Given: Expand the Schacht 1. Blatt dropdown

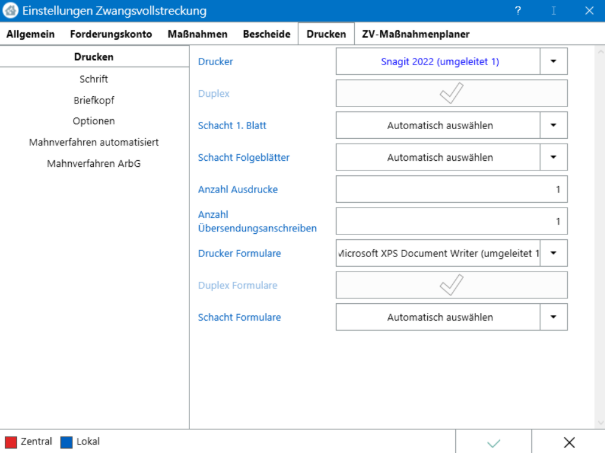Looking at the screenshot, I should click(554, 125).
